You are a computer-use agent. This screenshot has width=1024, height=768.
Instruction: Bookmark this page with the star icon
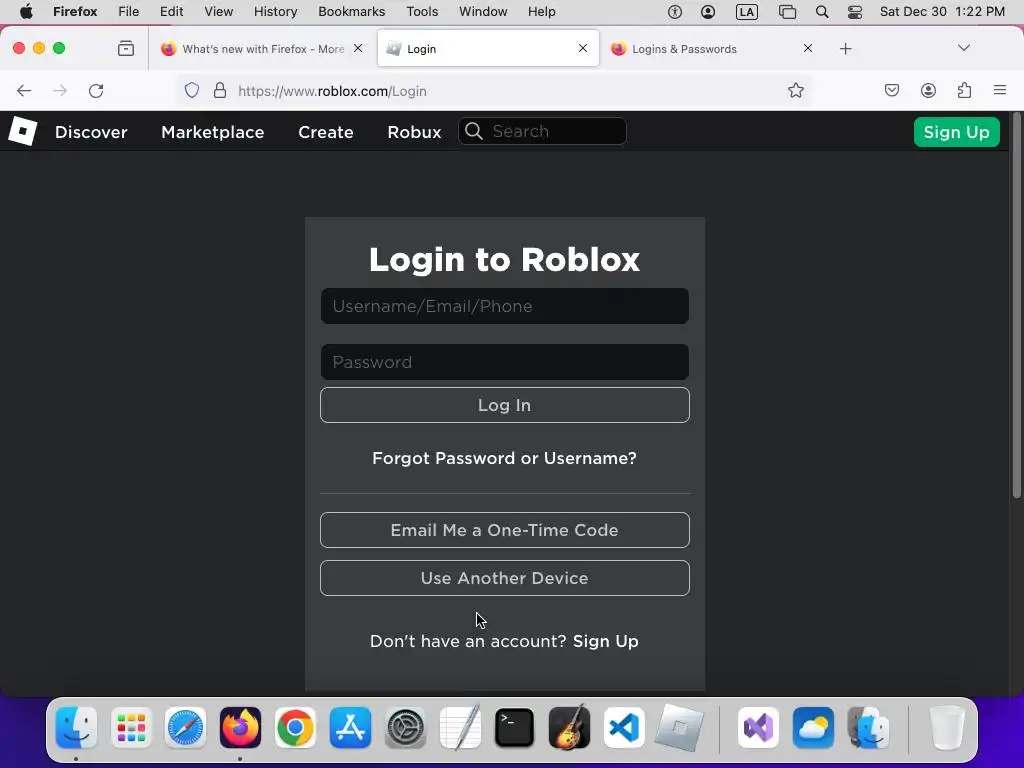pyautogui.click(x=795, y=91)
